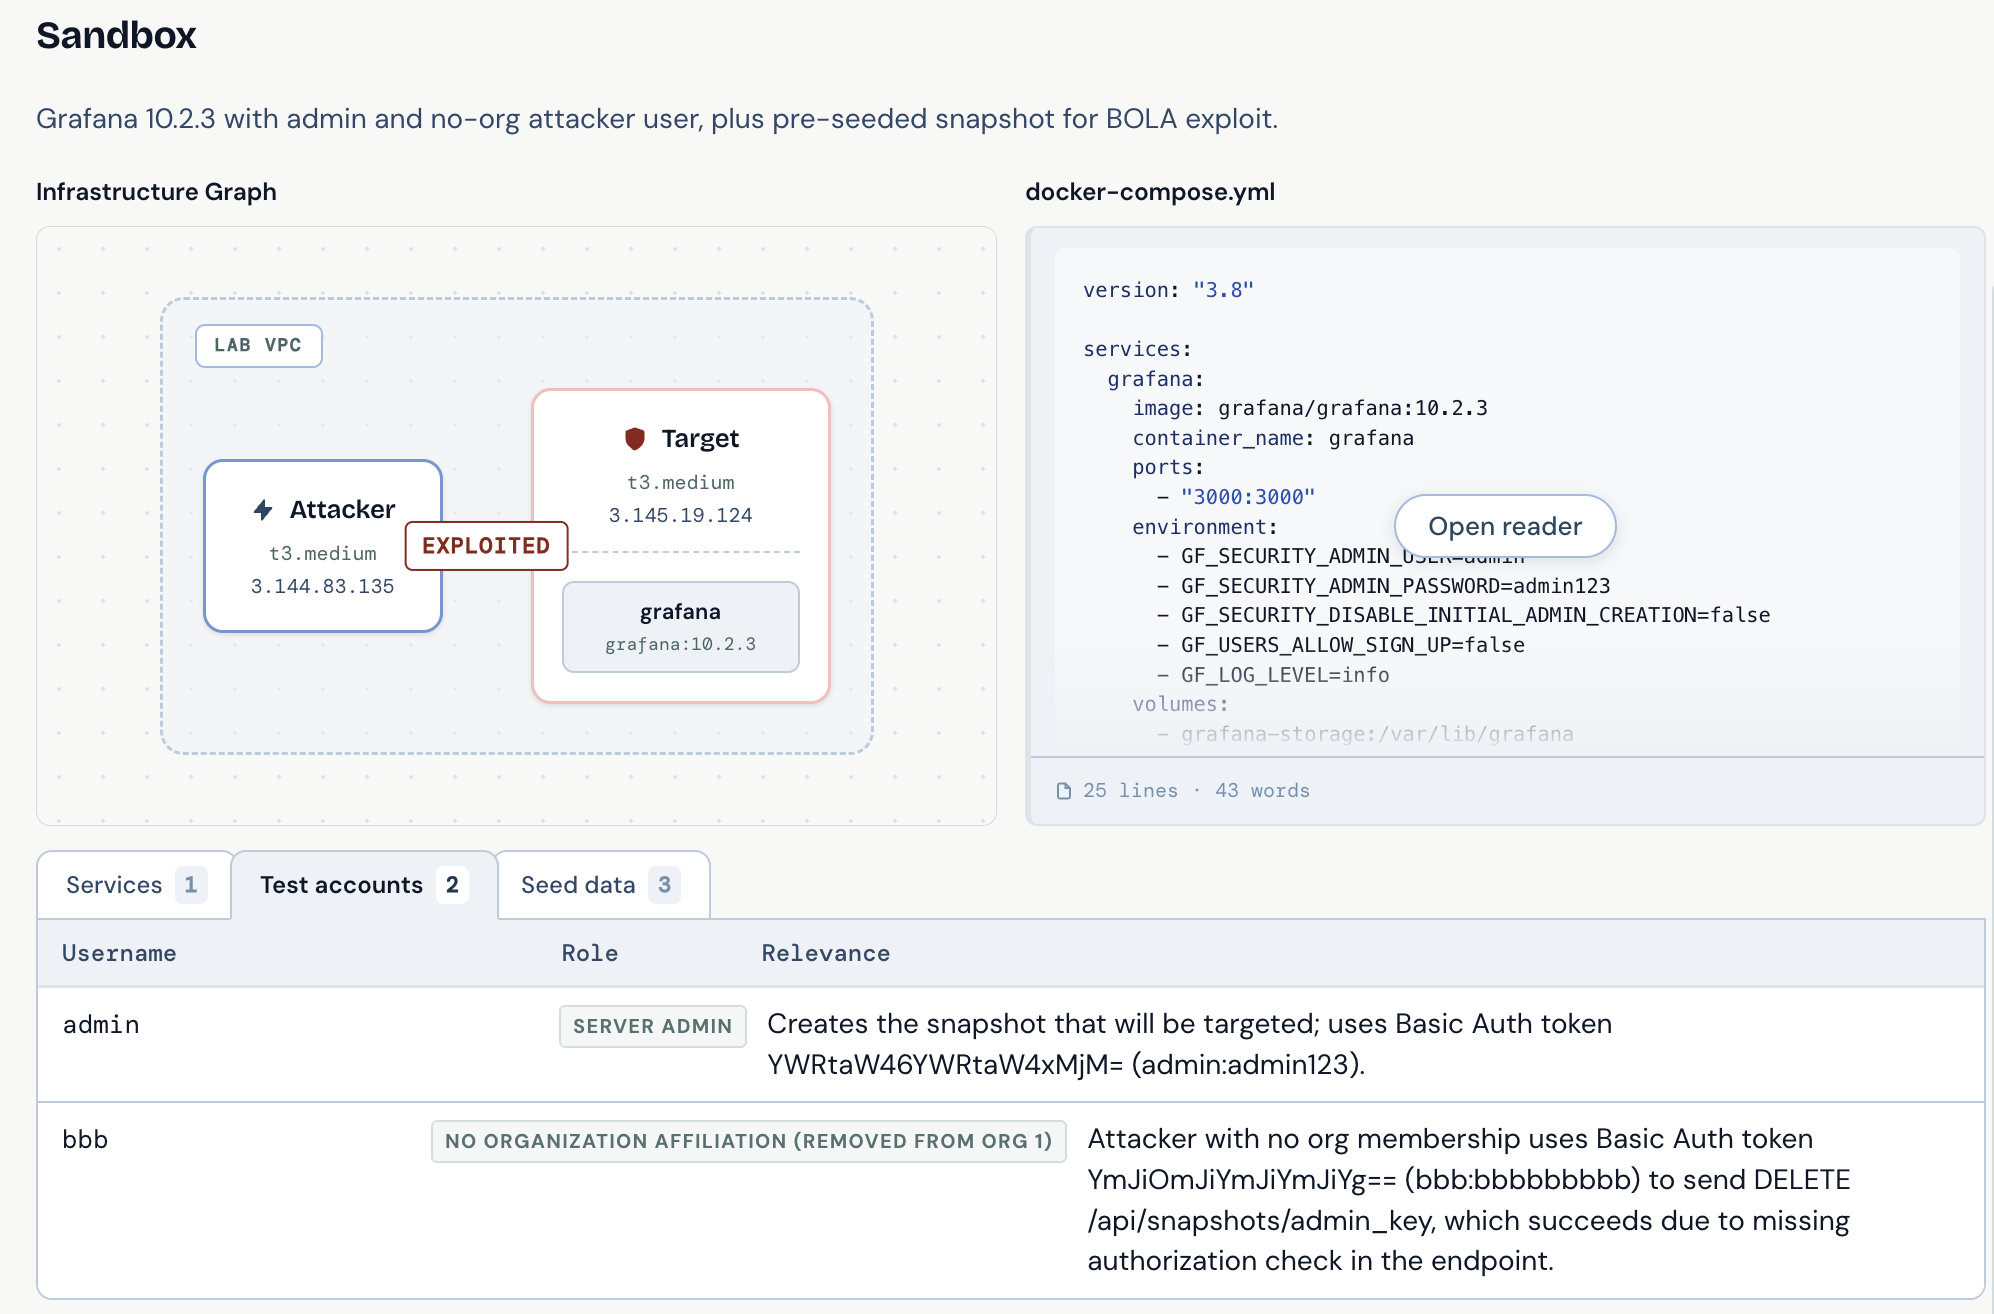Screen dimensions: 1994x1314
Task: Open the Services tab
Action: click(135, 885)
